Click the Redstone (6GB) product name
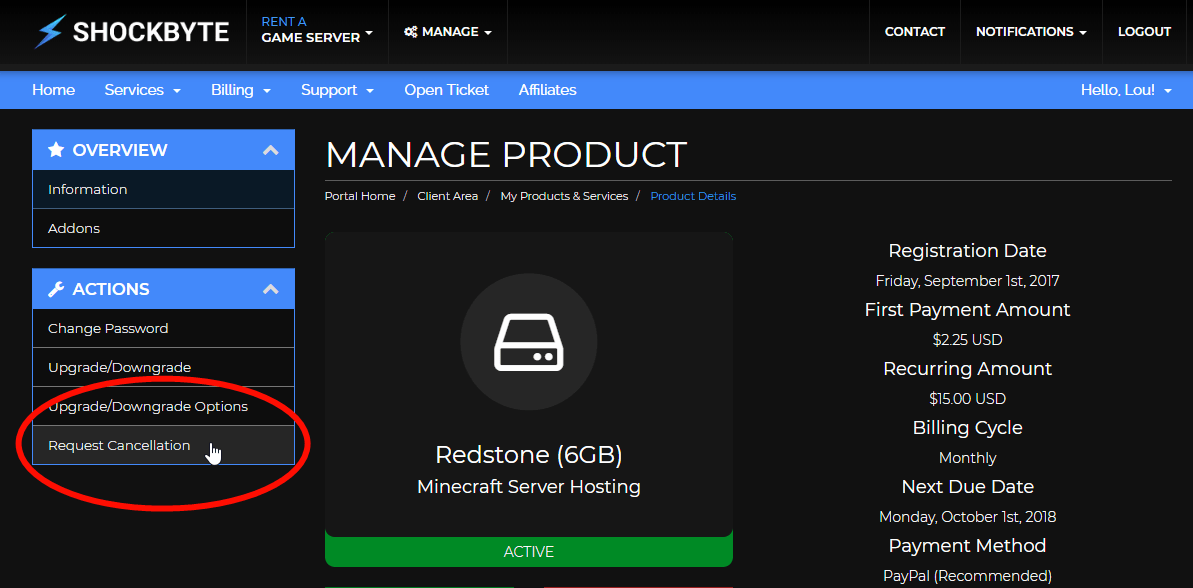 pos(529,454)
